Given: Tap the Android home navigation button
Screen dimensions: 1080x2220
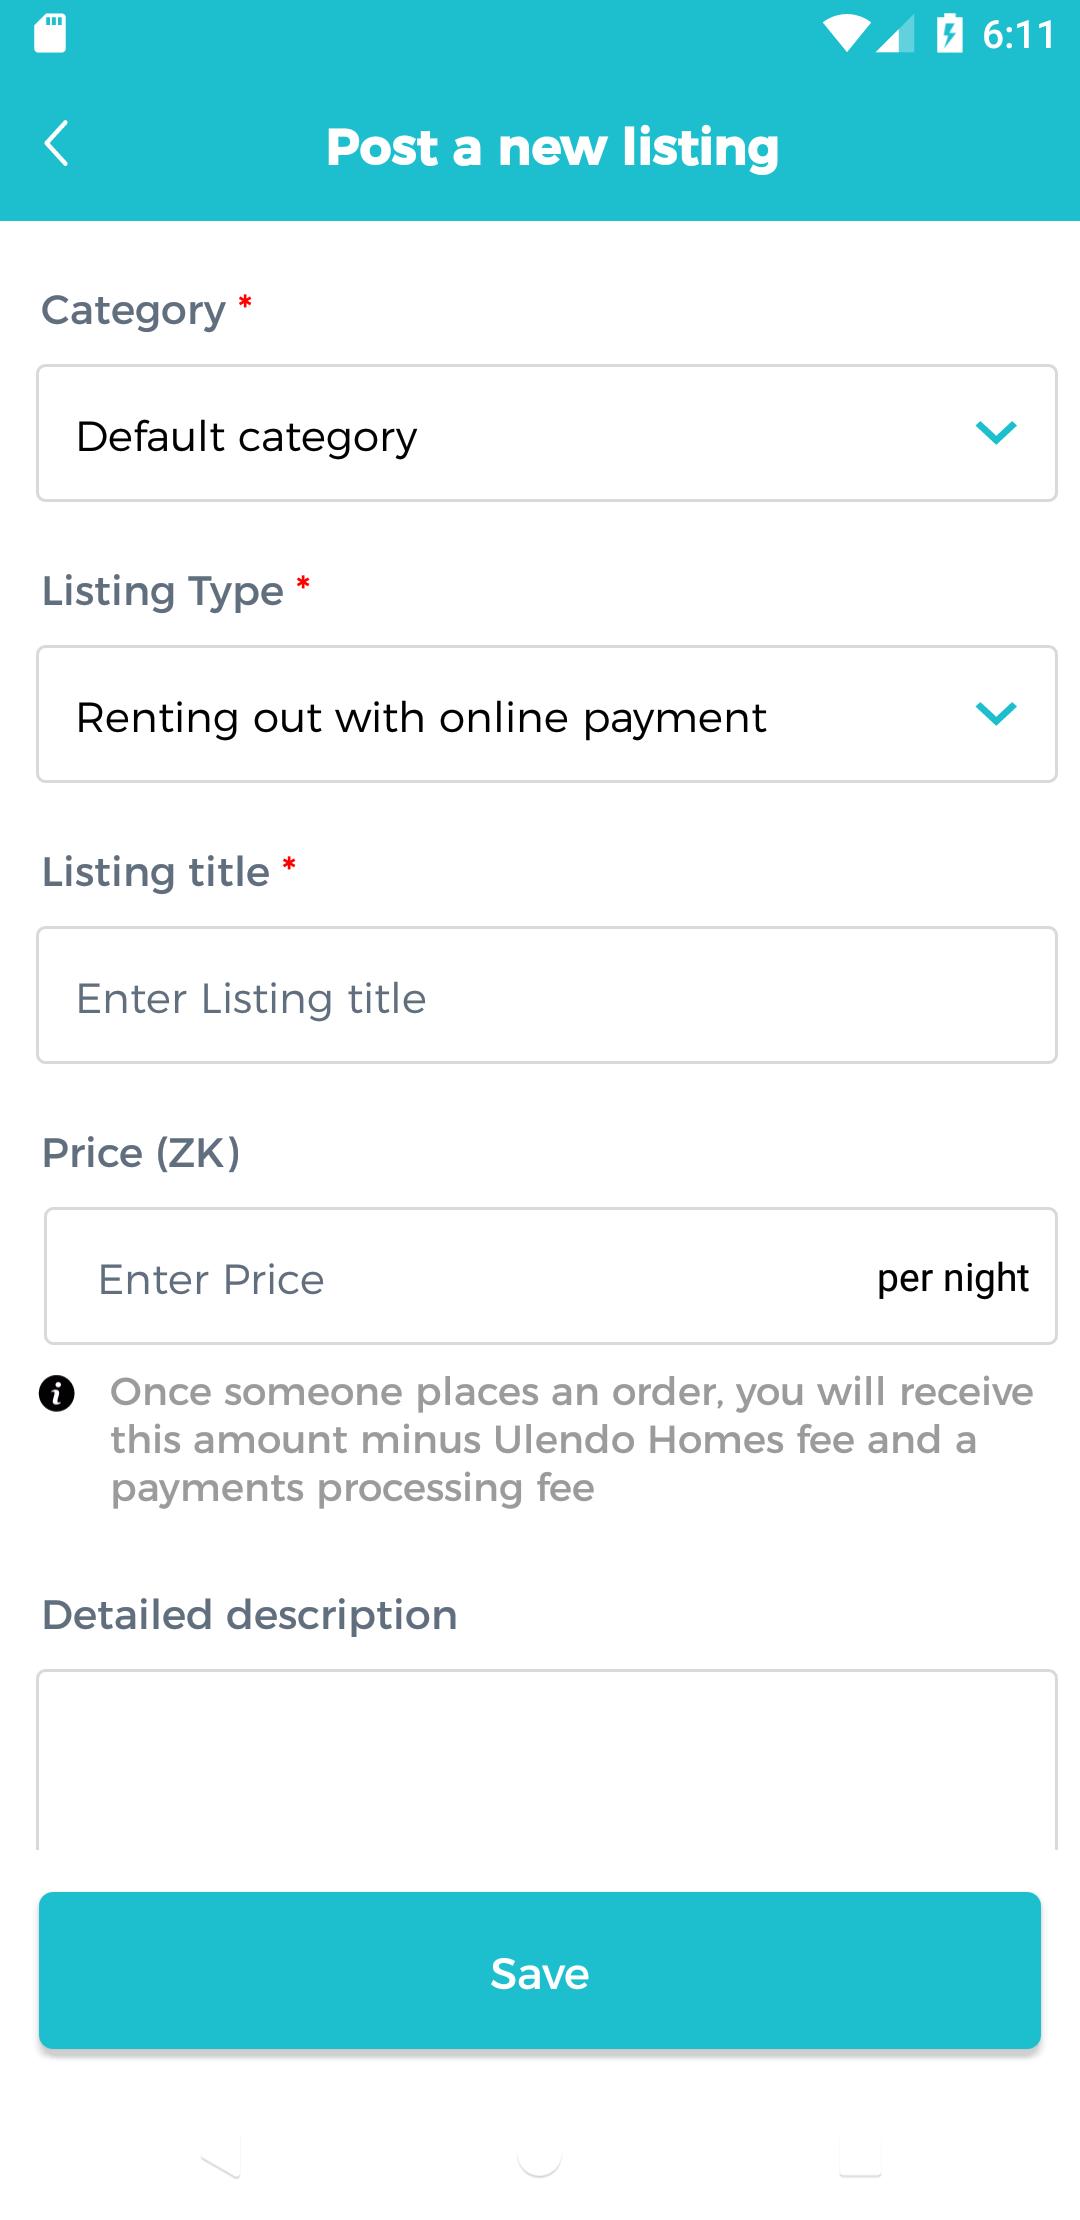Looking at the screenshot, I should click(x=540, y=2160).
